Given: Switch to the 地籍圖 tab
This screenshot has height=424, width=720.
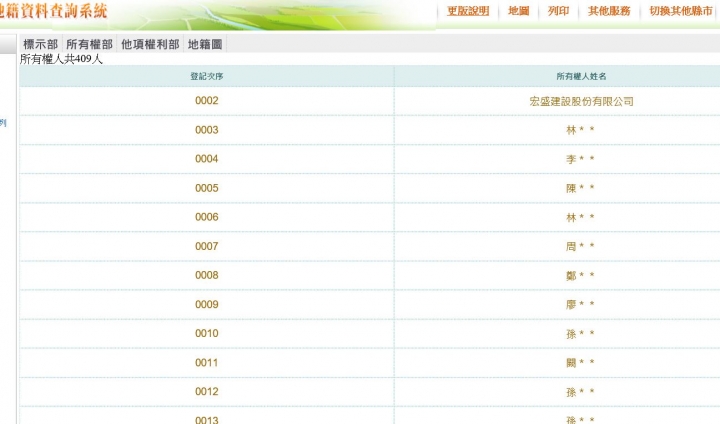Looking at the screenshot, I should tap(205, 44).
